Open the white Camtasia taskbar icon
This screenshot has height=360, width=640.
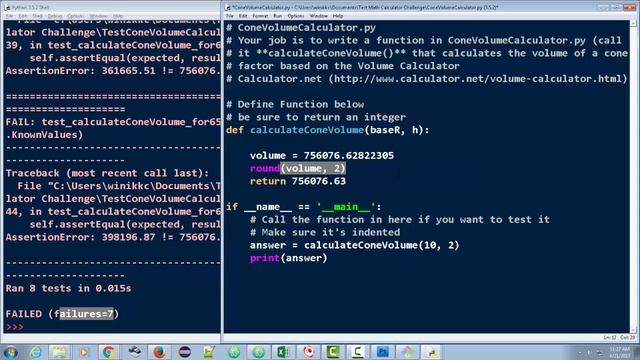tap(358, 352)
